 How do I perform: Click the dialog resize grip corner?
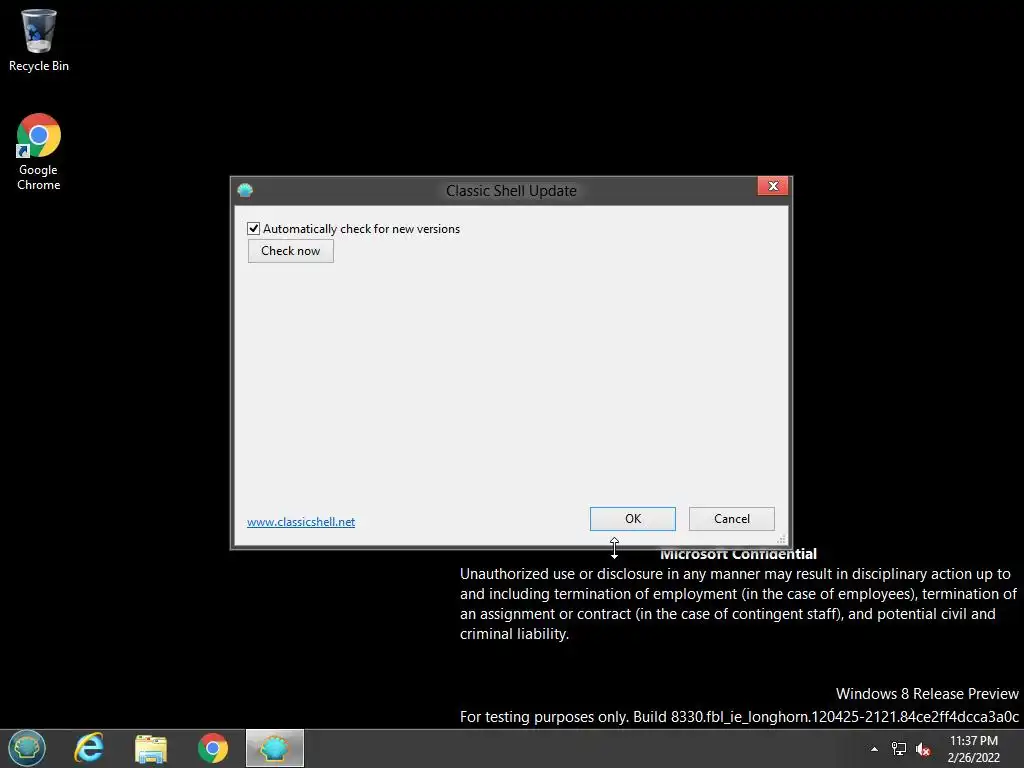click(x=782, y=539)
